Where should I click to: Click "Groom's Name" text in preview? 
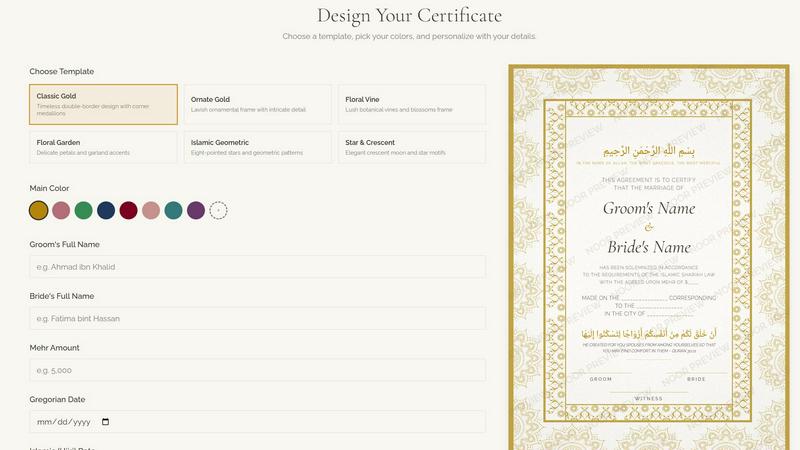649,208
